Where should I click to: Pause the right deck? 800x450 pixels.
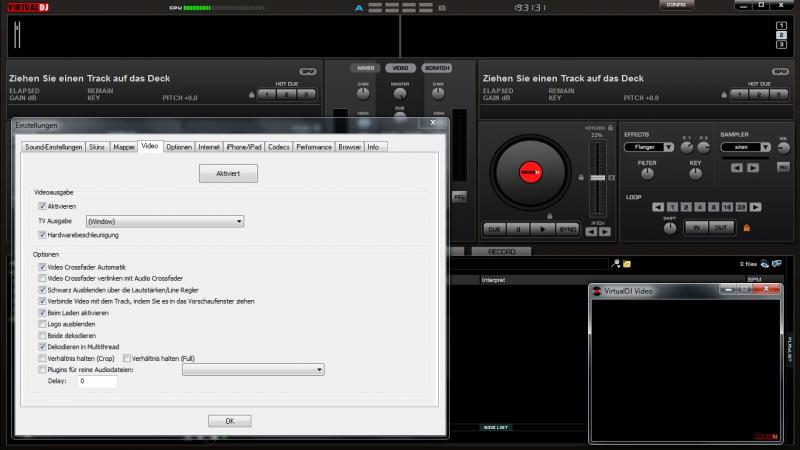click(518, 229)
